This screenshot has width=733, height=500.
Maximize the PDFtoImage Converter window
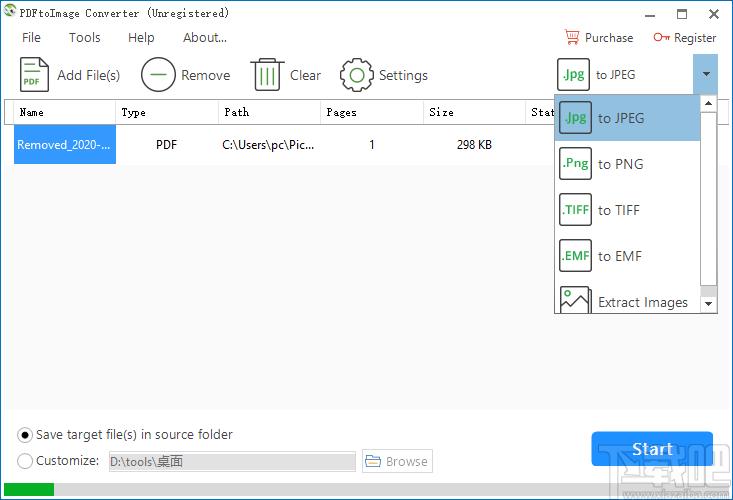click(682, 14)
